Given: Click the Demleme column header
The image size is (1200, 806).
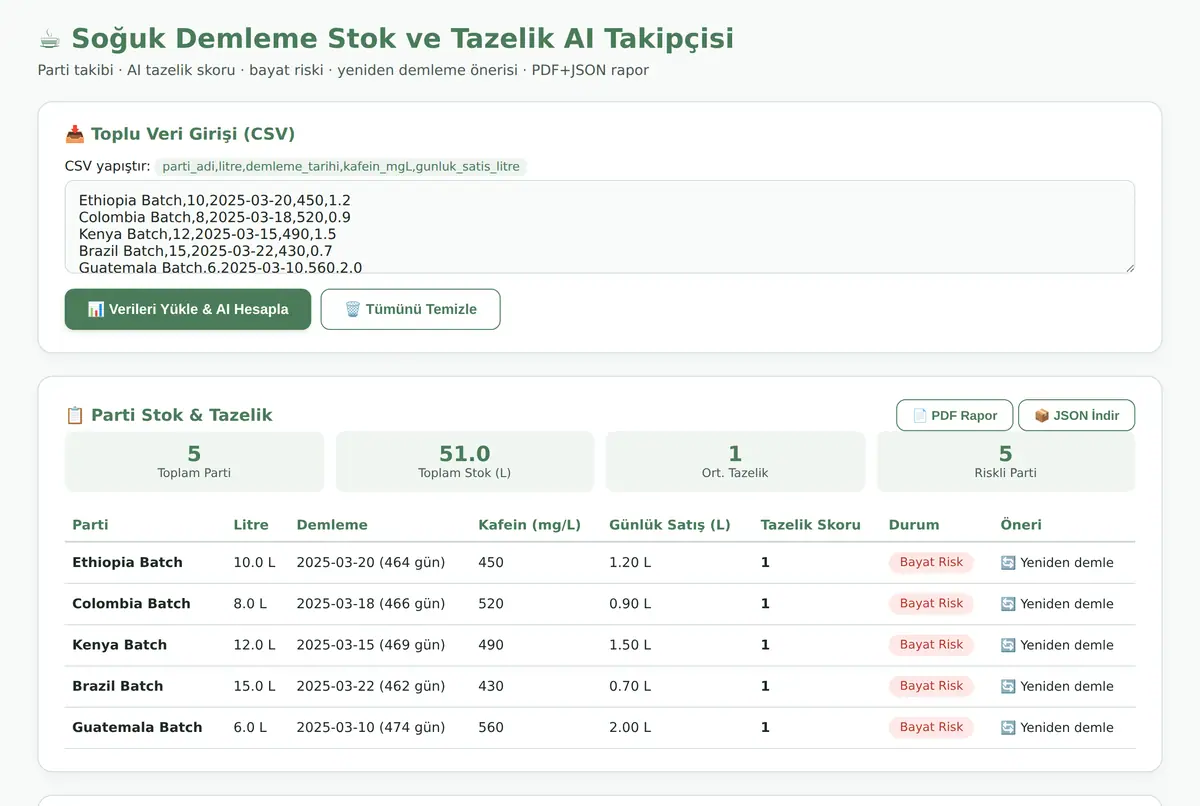Looking at the screenshot, I should click(x=332, y=525).
